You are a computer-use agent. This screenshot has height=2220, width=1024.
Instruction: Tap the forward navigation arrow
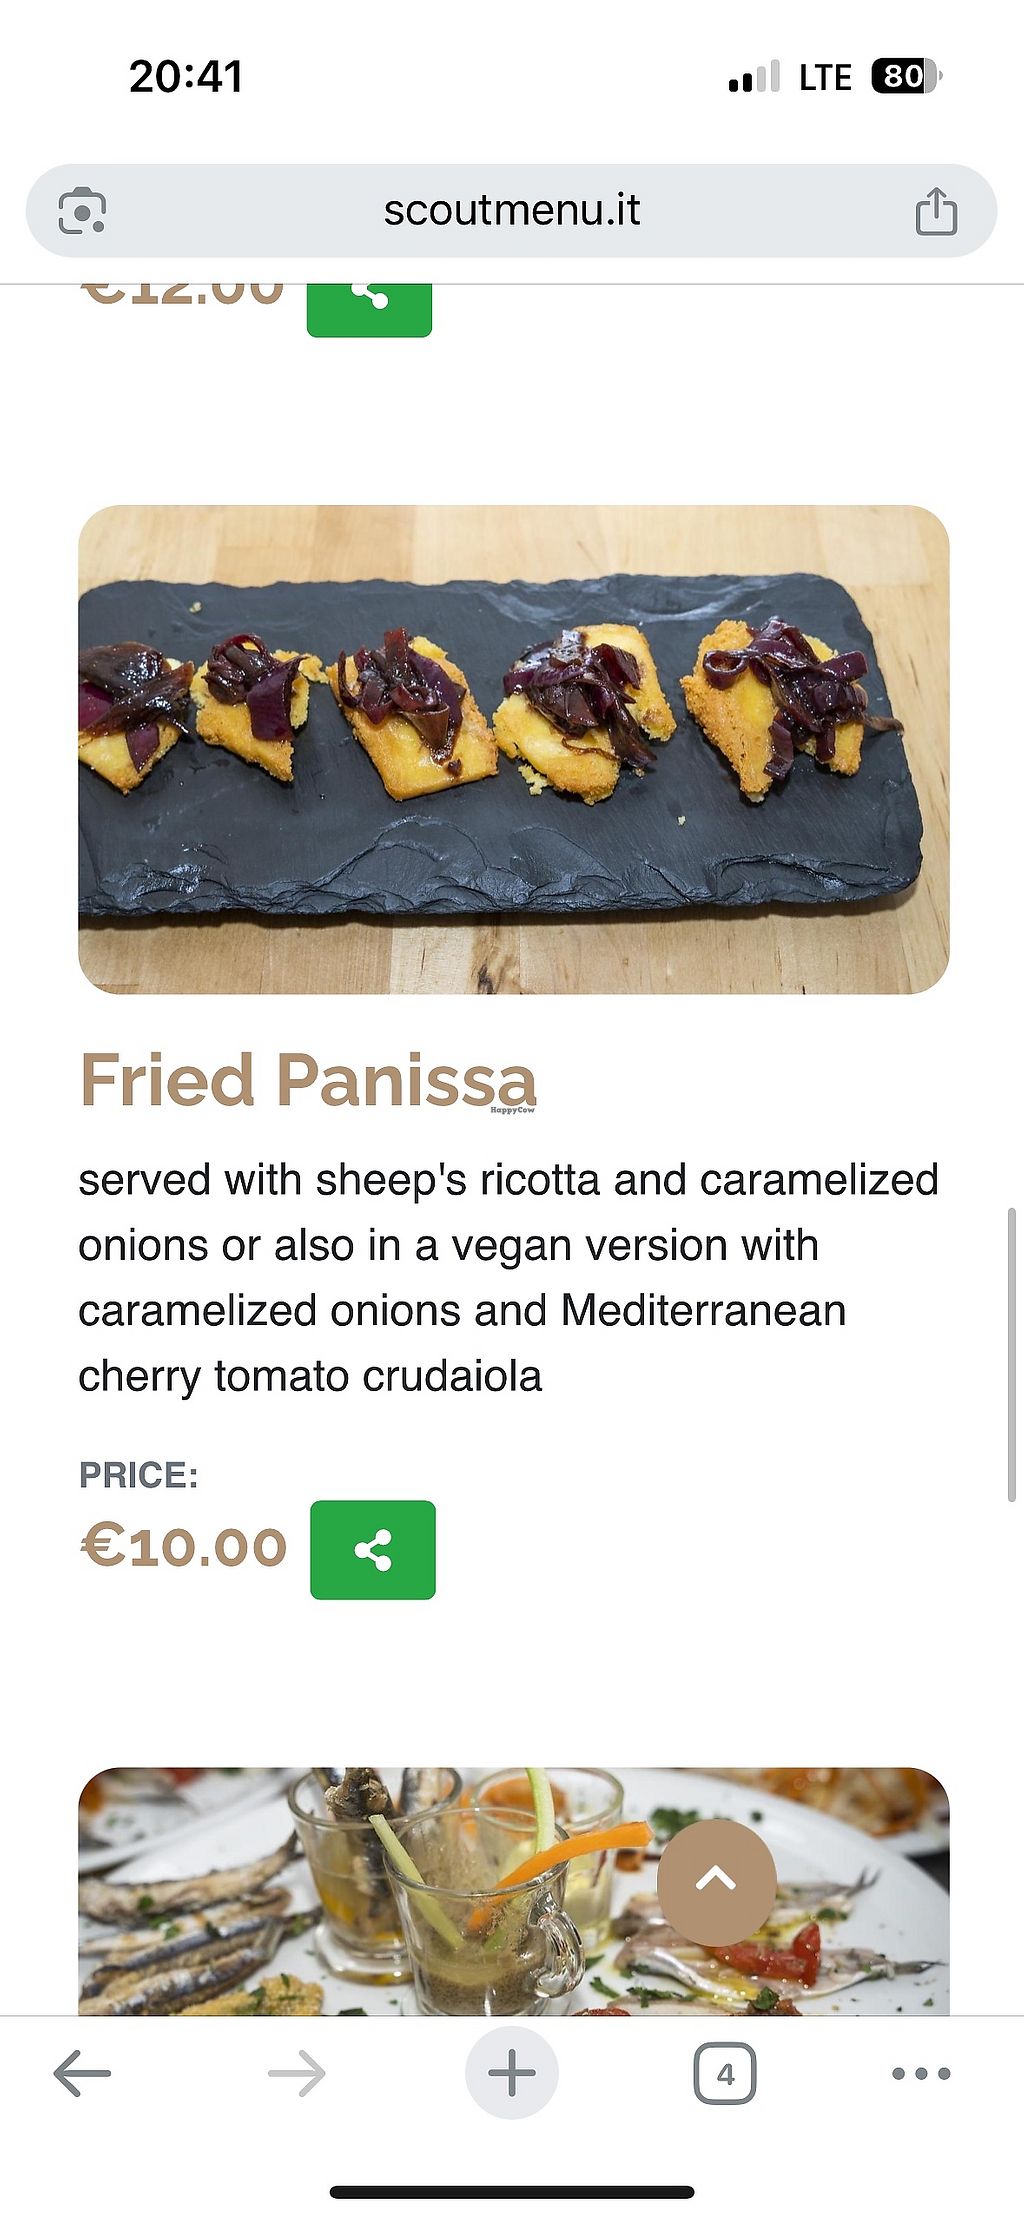[297, 2073]
